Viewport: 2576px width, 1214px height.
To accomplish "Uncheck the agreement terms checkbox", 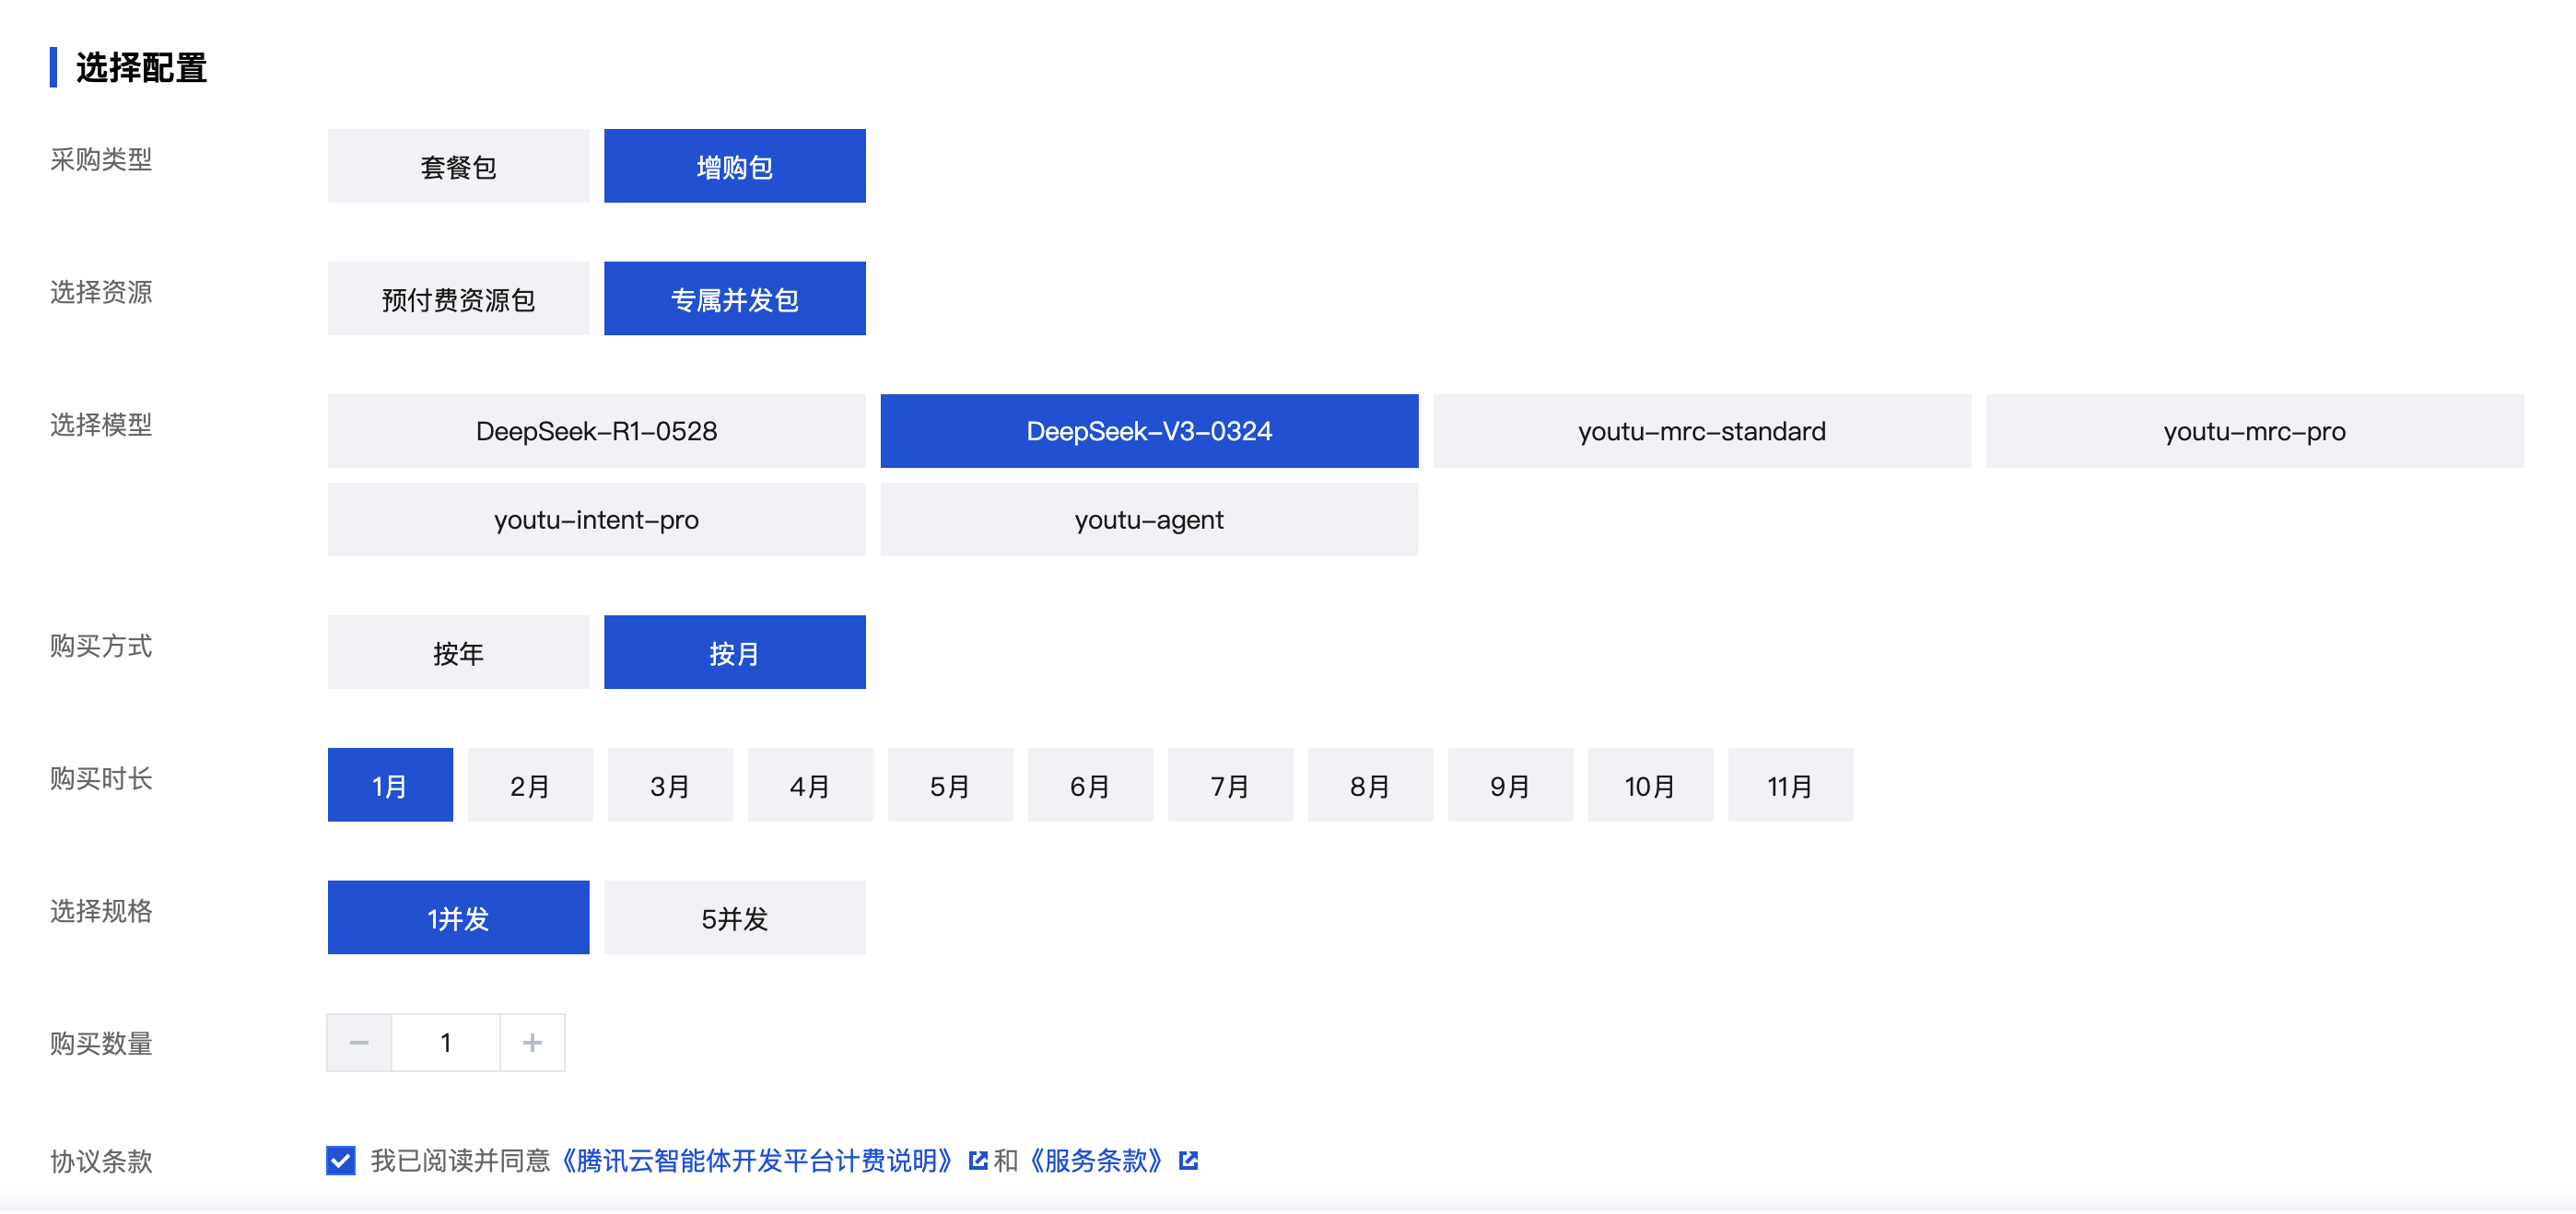I will pos(341,1160).
